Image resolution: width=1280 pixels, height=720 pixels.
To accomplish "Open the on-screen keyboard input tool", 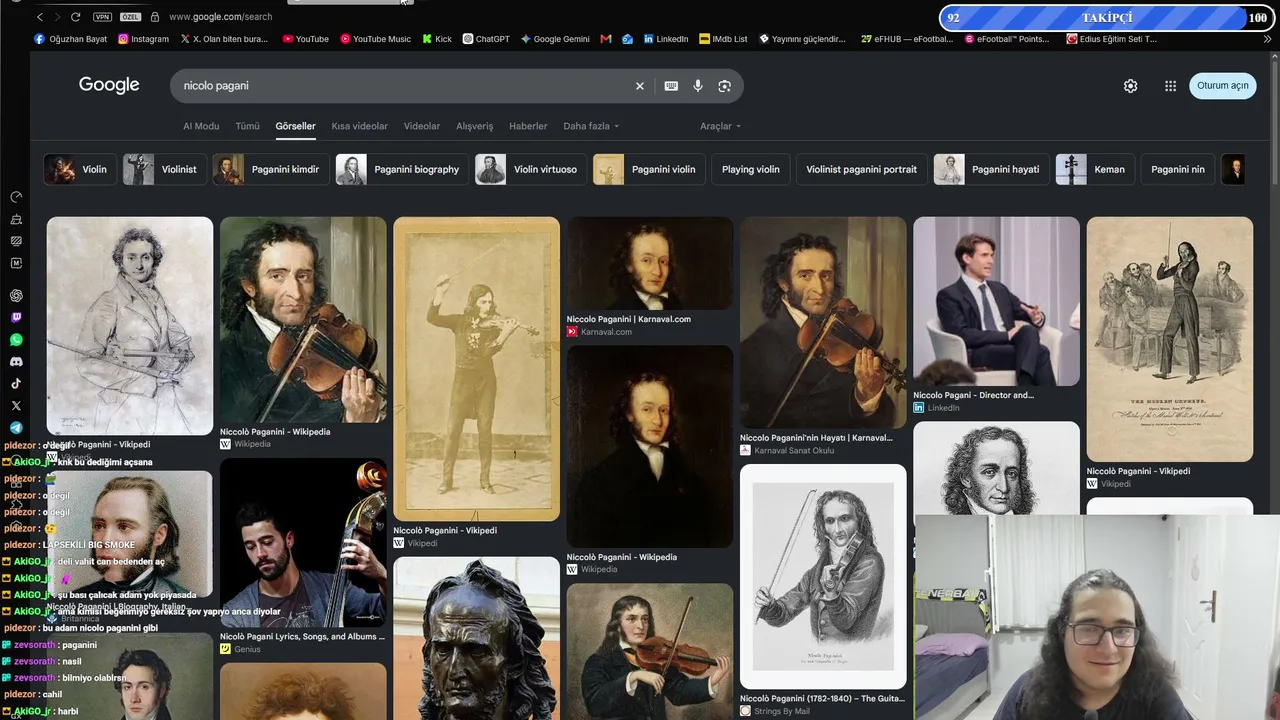I will tap(671, 86).
